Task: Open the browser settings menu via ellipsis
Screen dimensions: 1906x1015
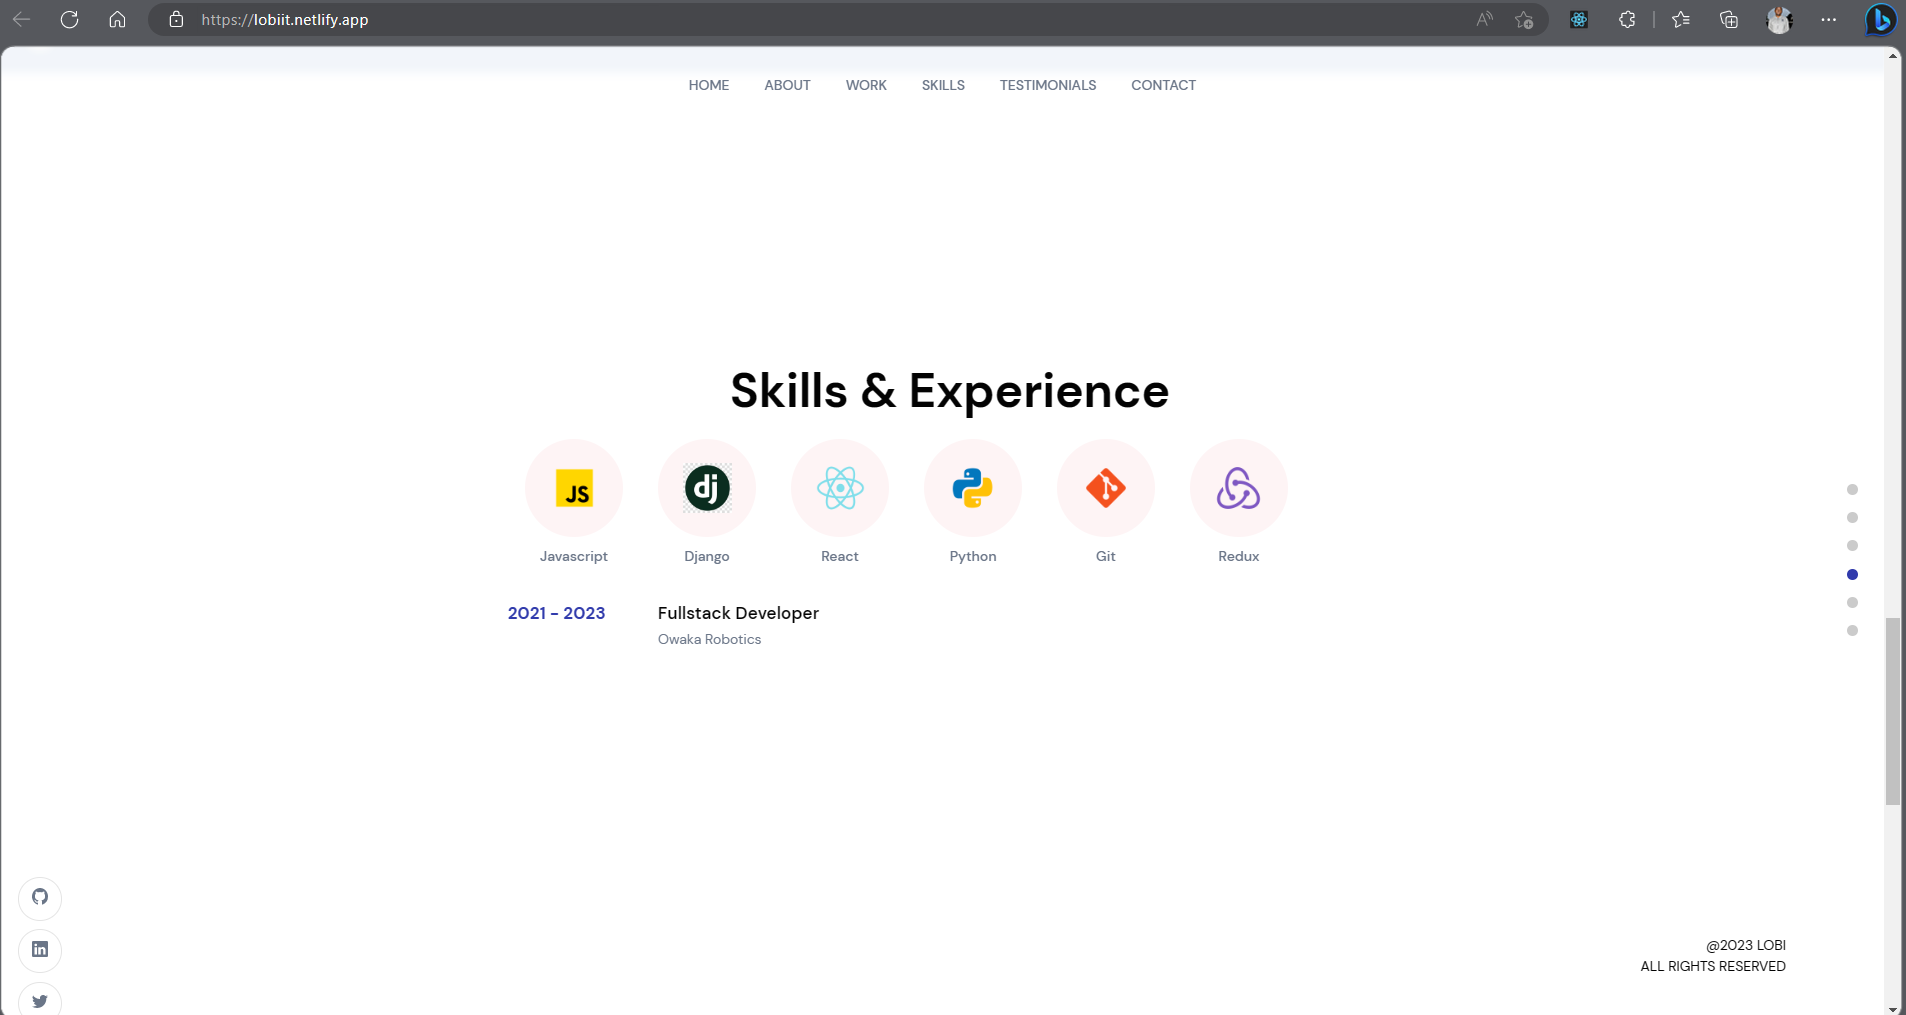Action: (x=1830, y=19)
